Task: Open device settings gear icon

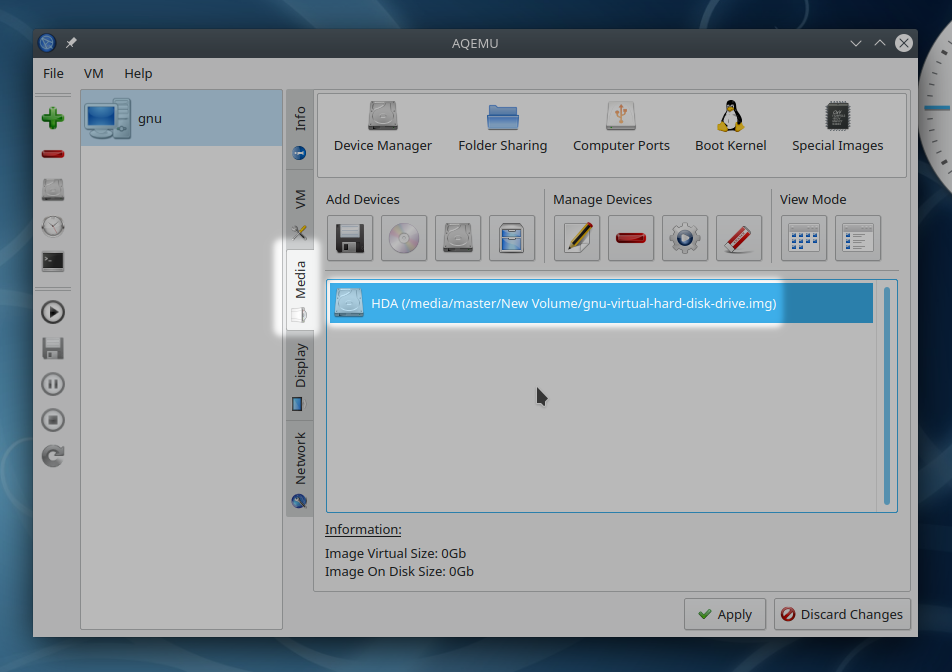Action: (685, 238)
